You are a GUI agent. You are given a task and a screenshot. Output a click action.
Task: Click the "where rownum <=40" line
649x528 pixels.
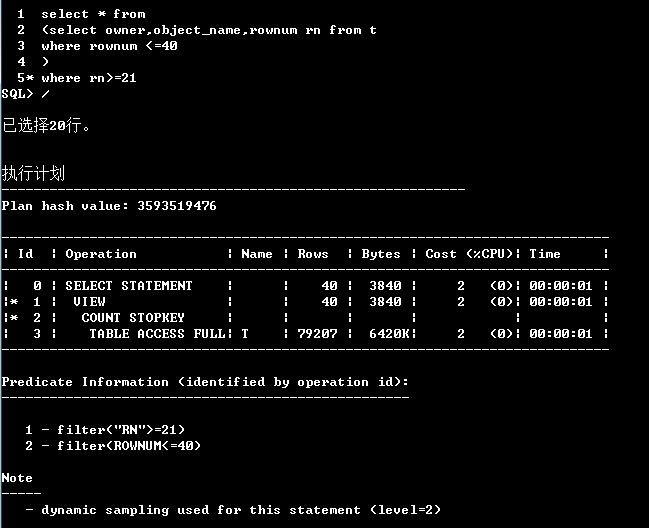coord(109,46)
